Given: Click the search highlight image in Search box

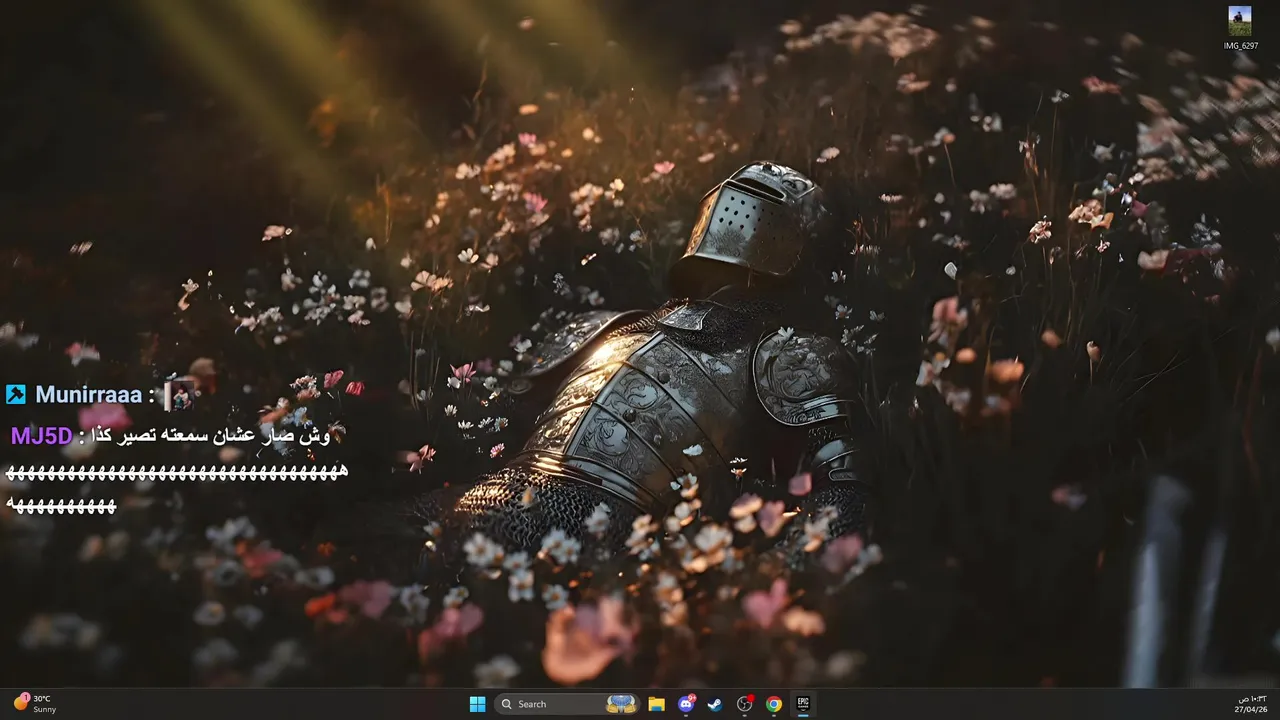Looking at the screenshot, I should coord(622,704).
